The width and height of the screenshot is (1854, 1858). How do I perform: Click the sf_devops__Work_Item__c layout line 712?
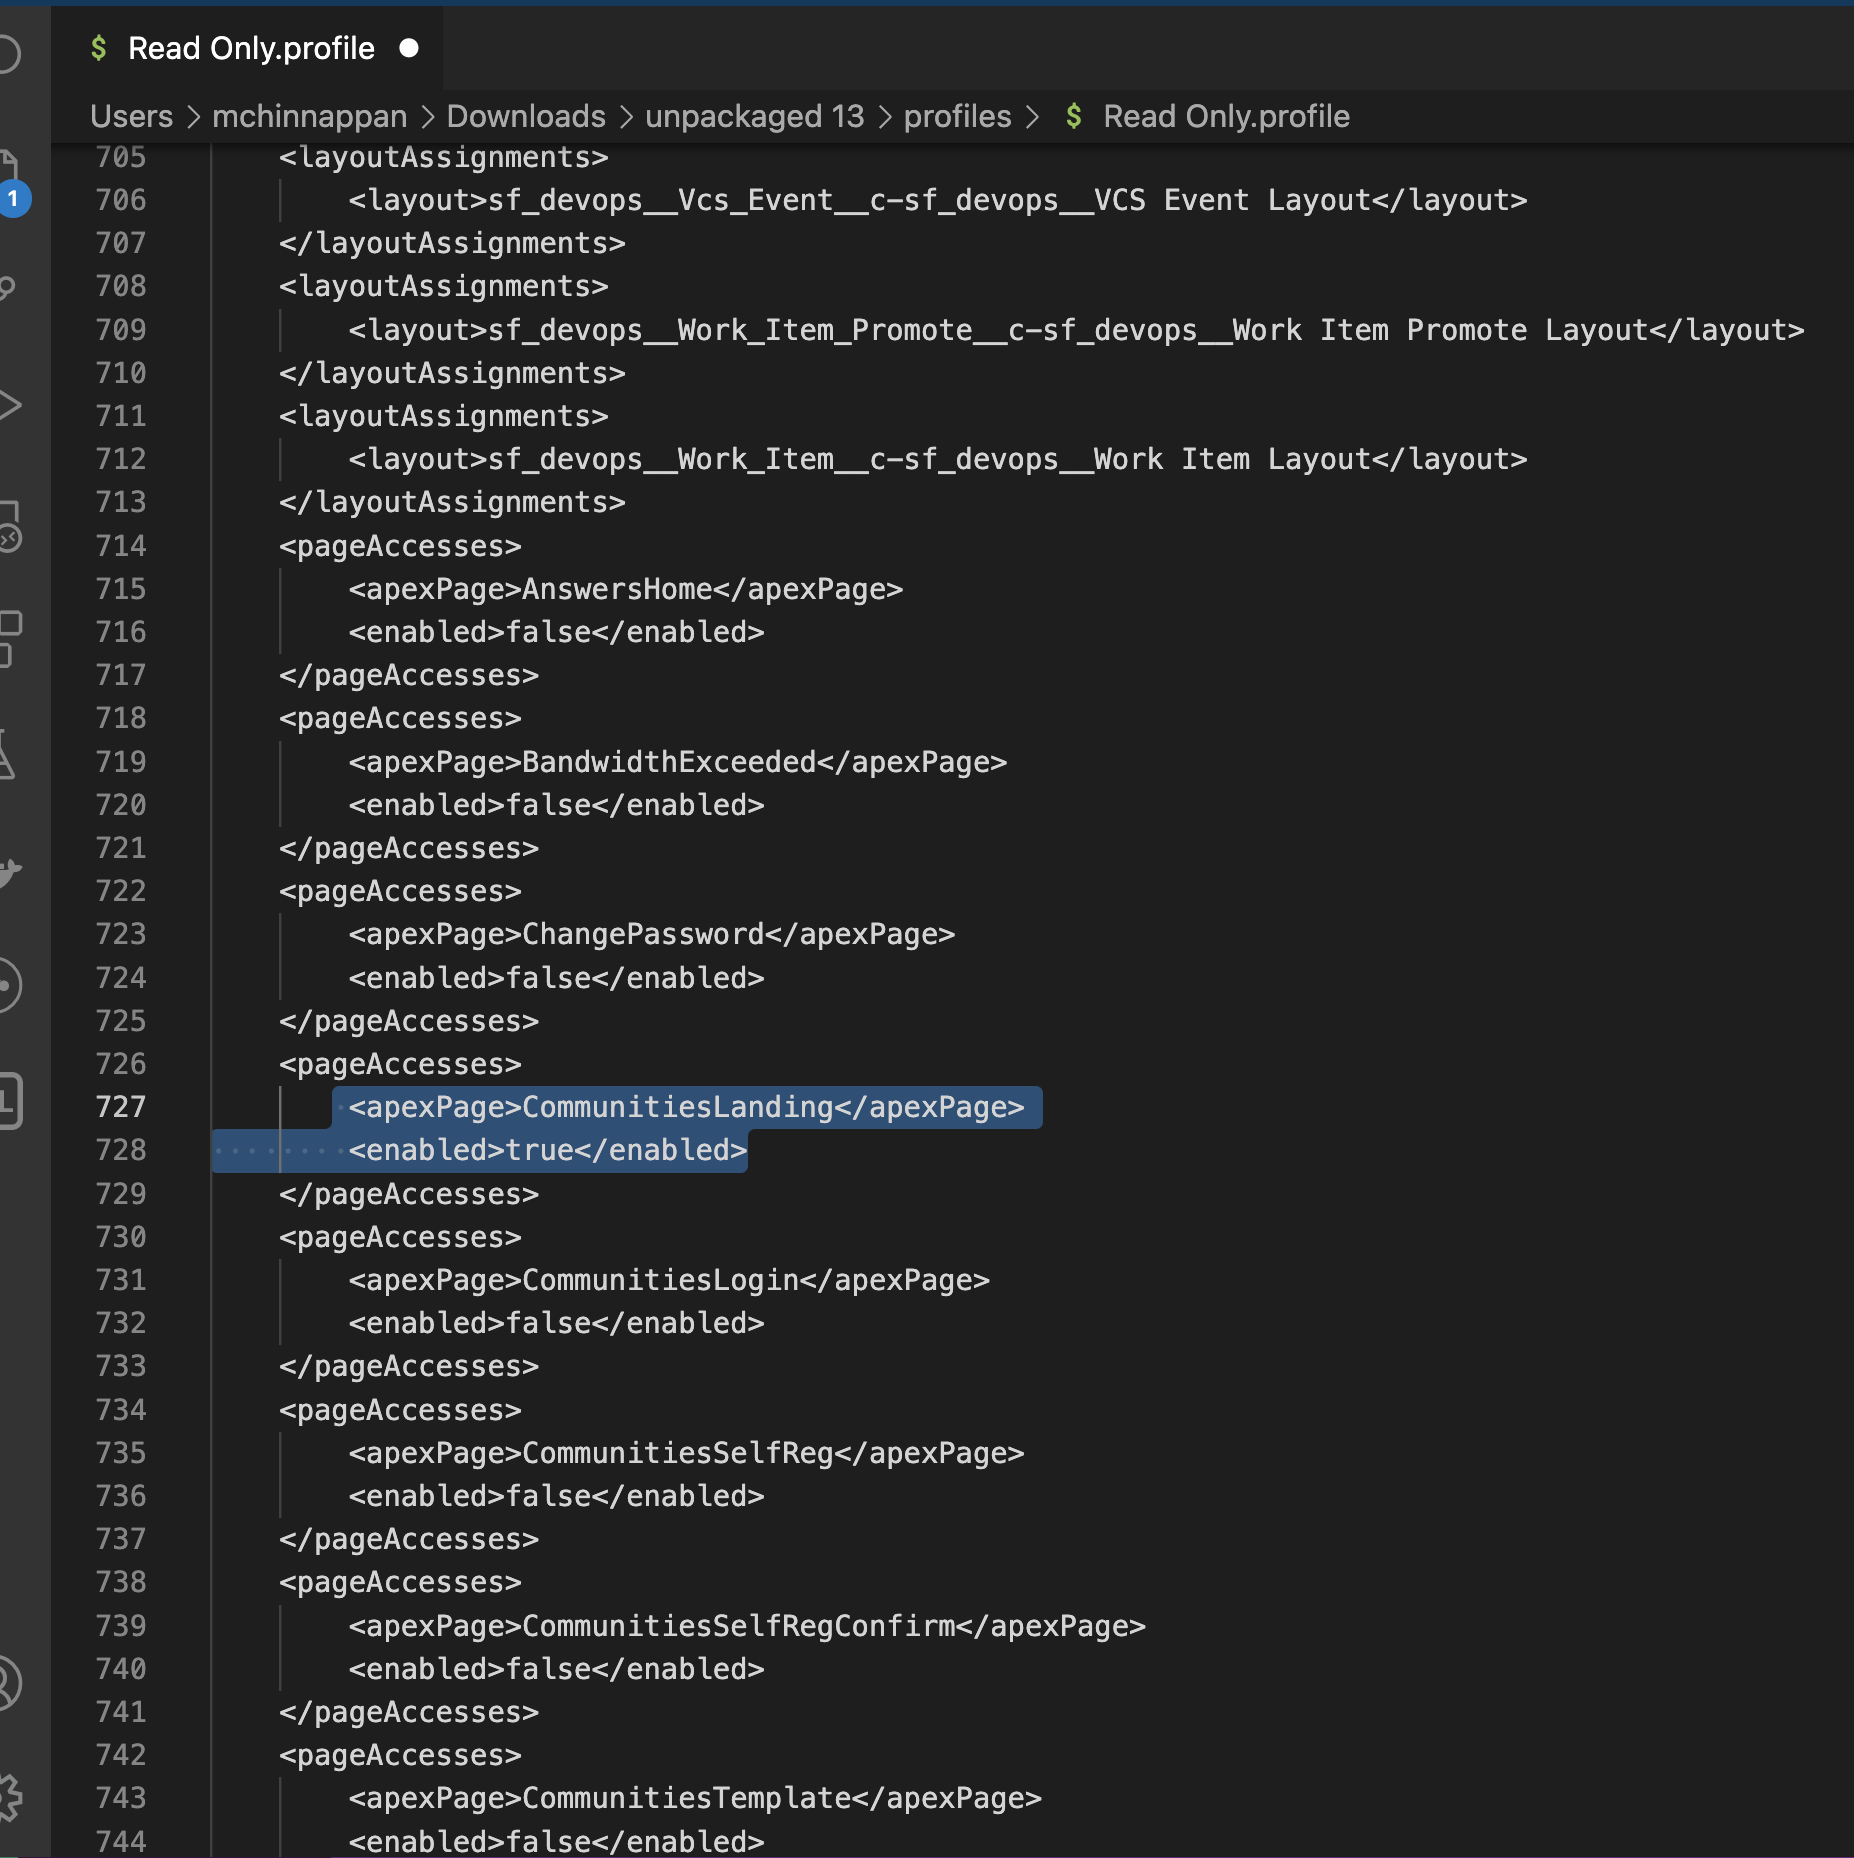937,459
